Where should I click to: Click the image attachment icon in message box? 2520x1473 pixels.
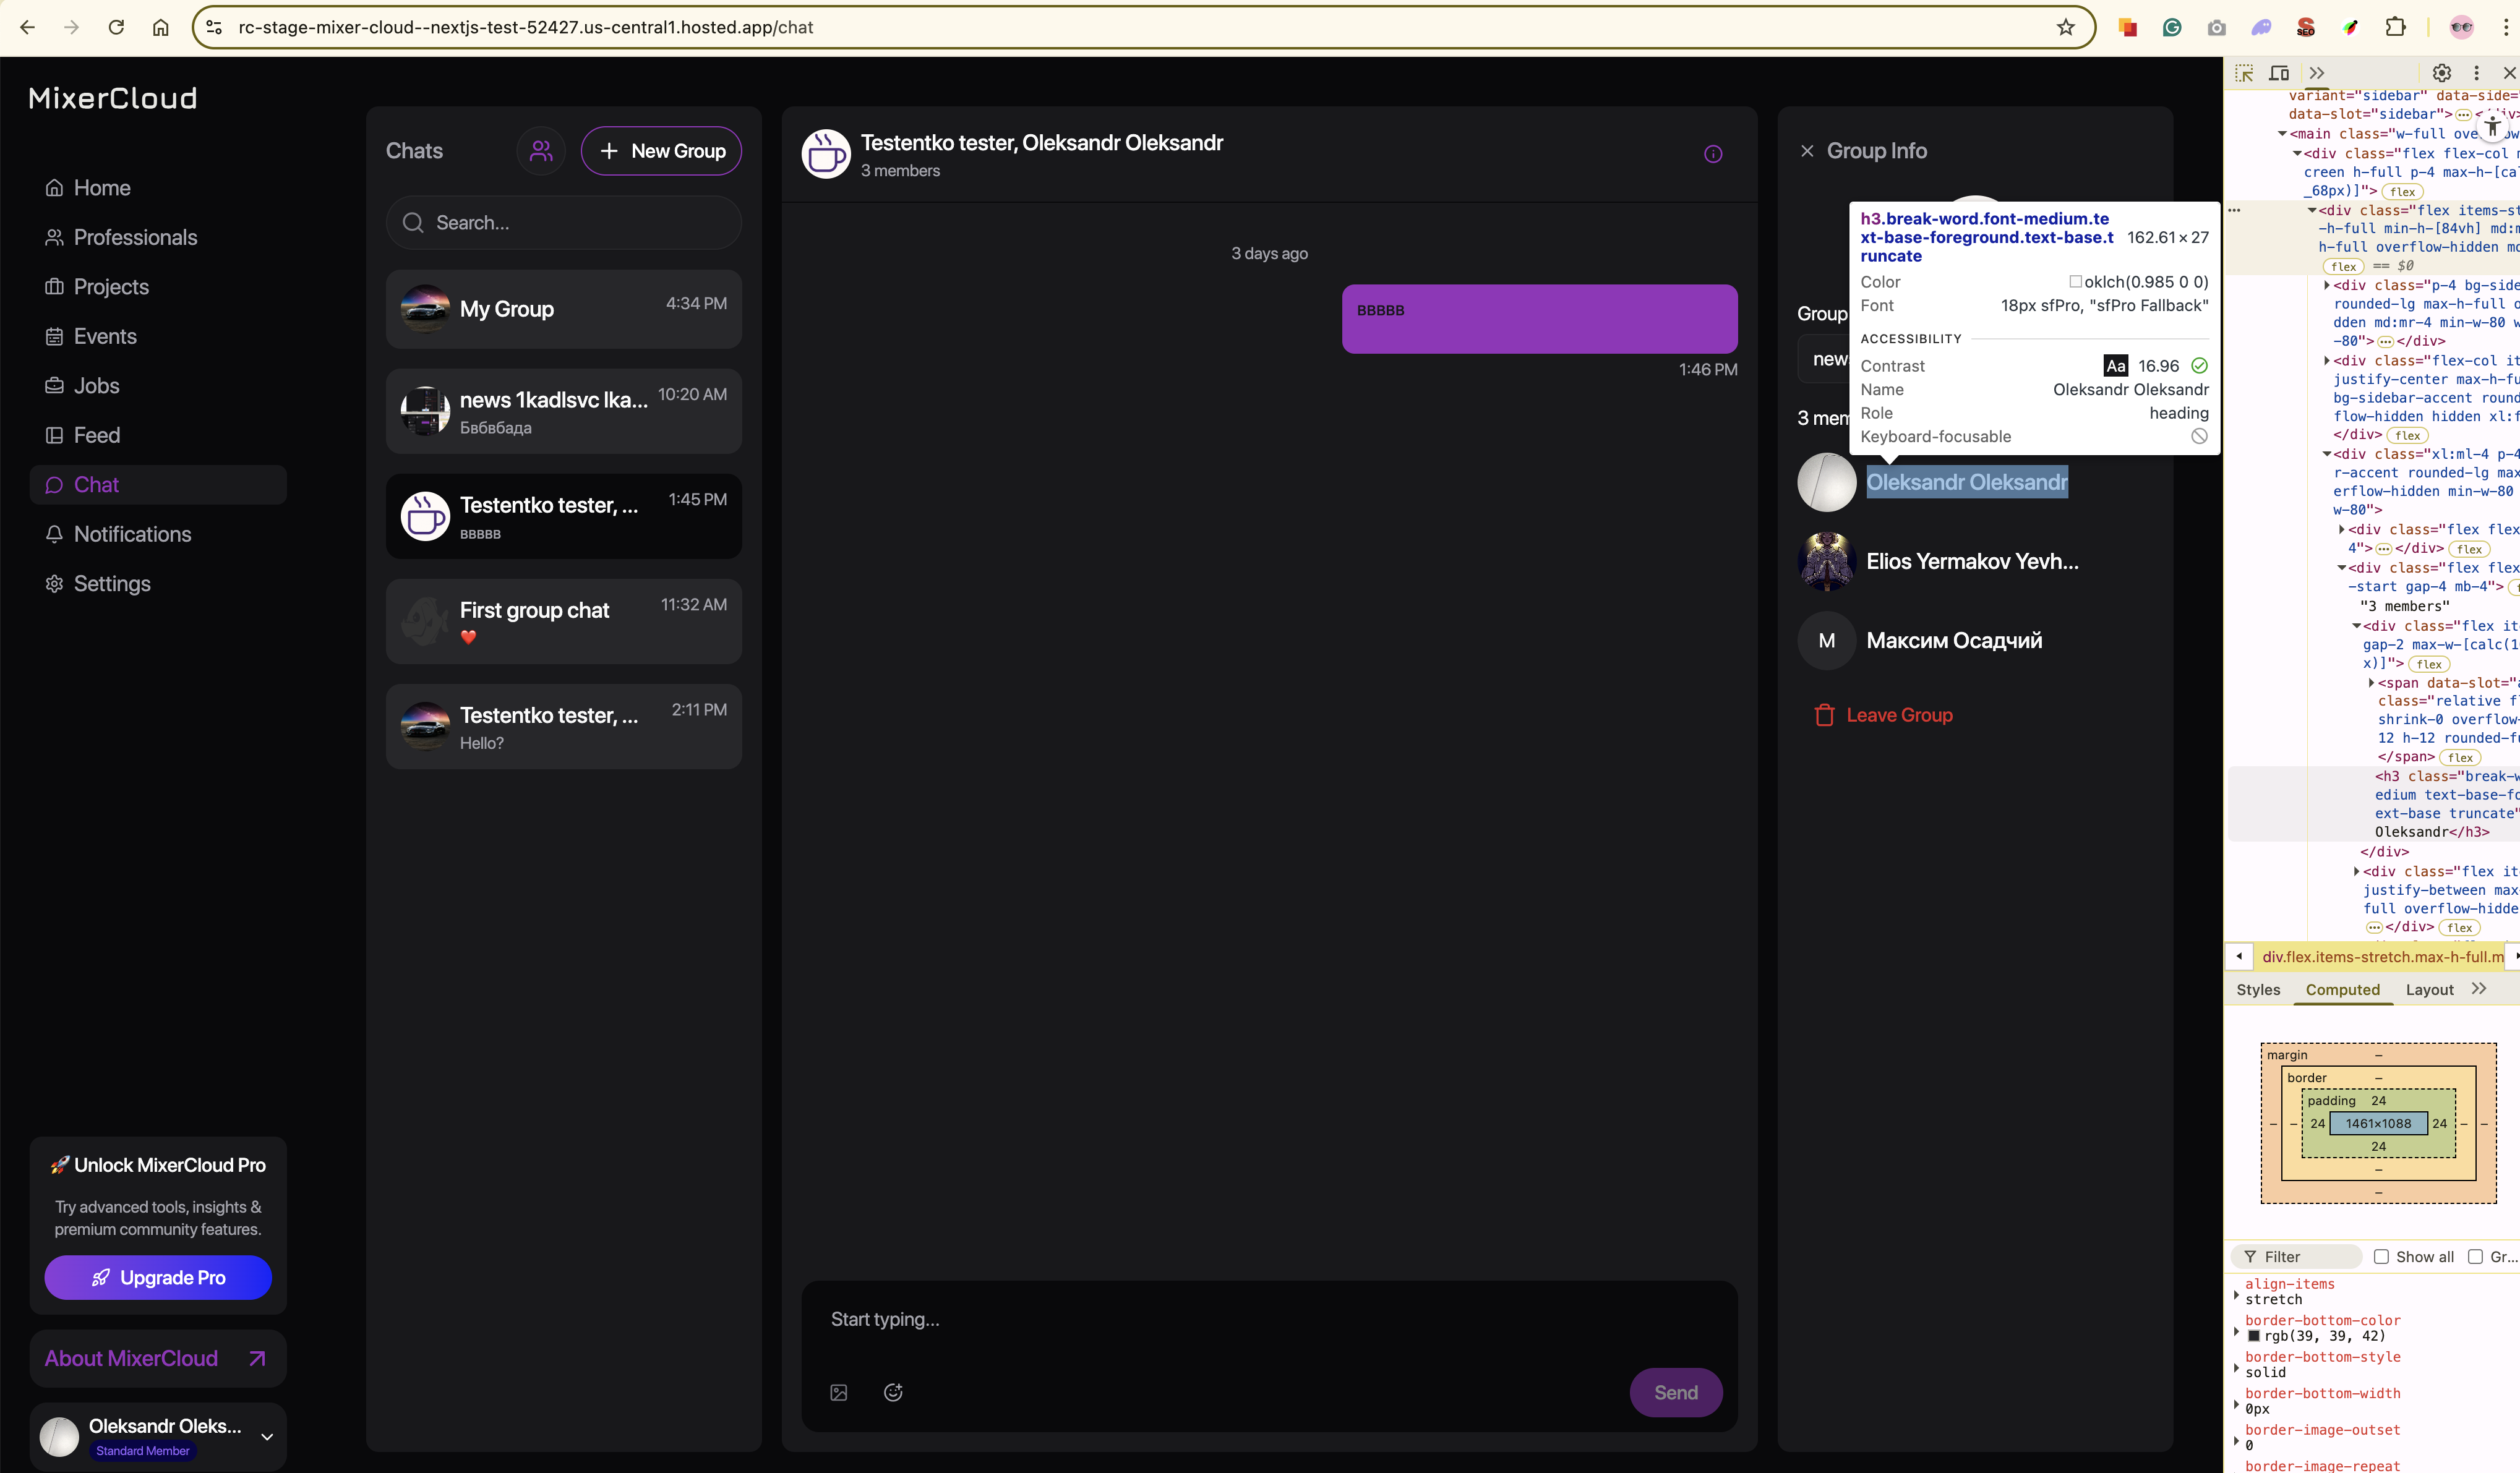point(839,1392)
